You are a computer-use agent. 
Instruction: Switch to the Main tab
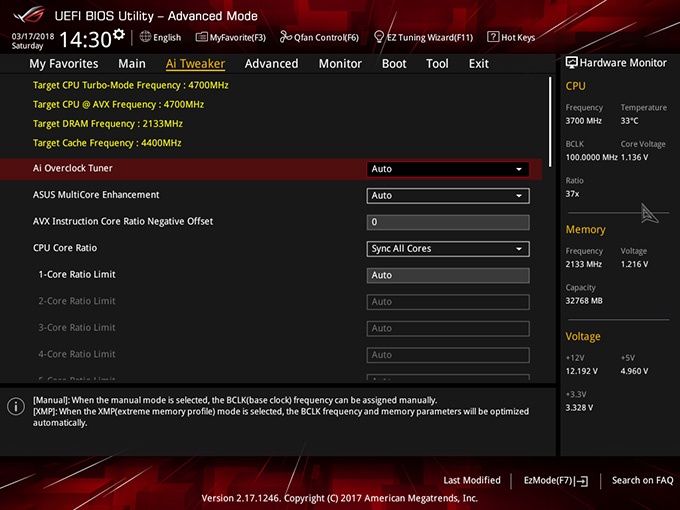click(132, 64)
